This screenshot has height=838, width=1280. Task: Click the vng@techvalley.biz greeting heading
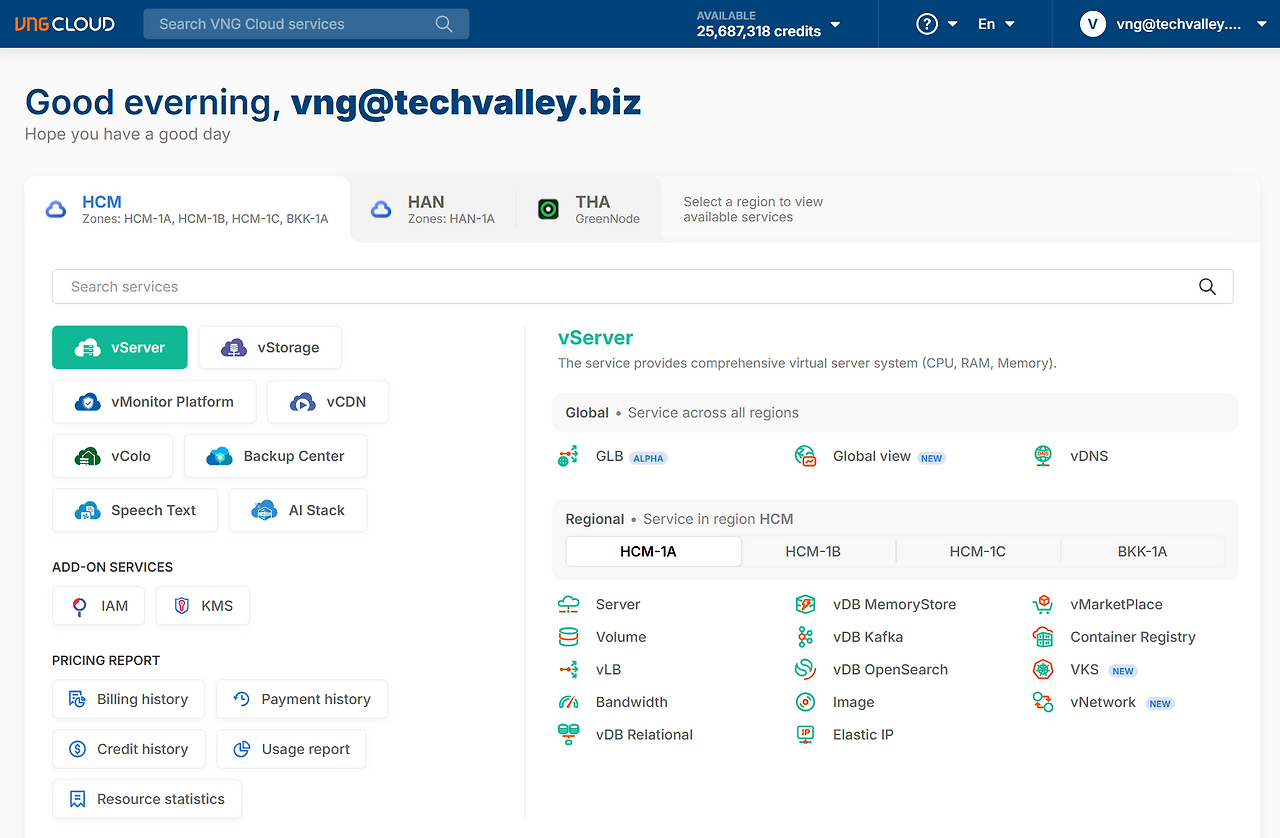(466, 102)
